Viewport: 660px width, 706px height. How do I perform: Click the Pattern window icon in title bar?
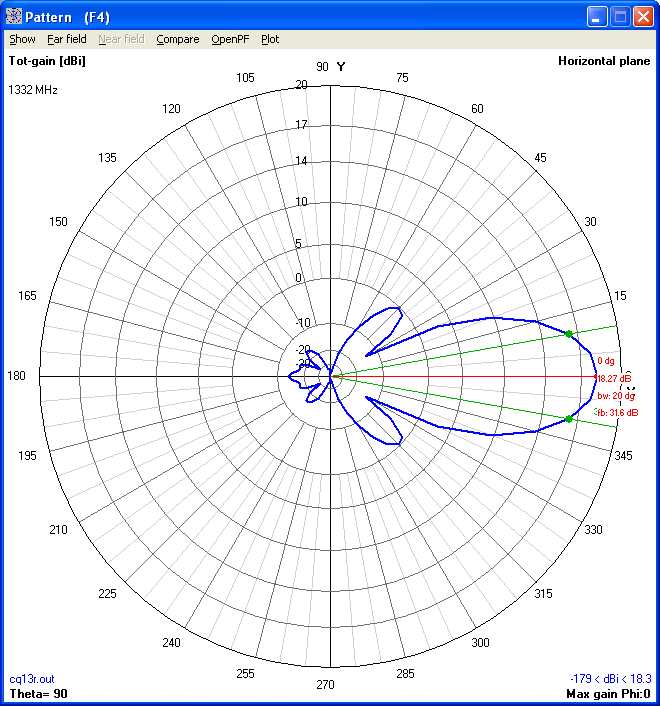pos(14,16)
